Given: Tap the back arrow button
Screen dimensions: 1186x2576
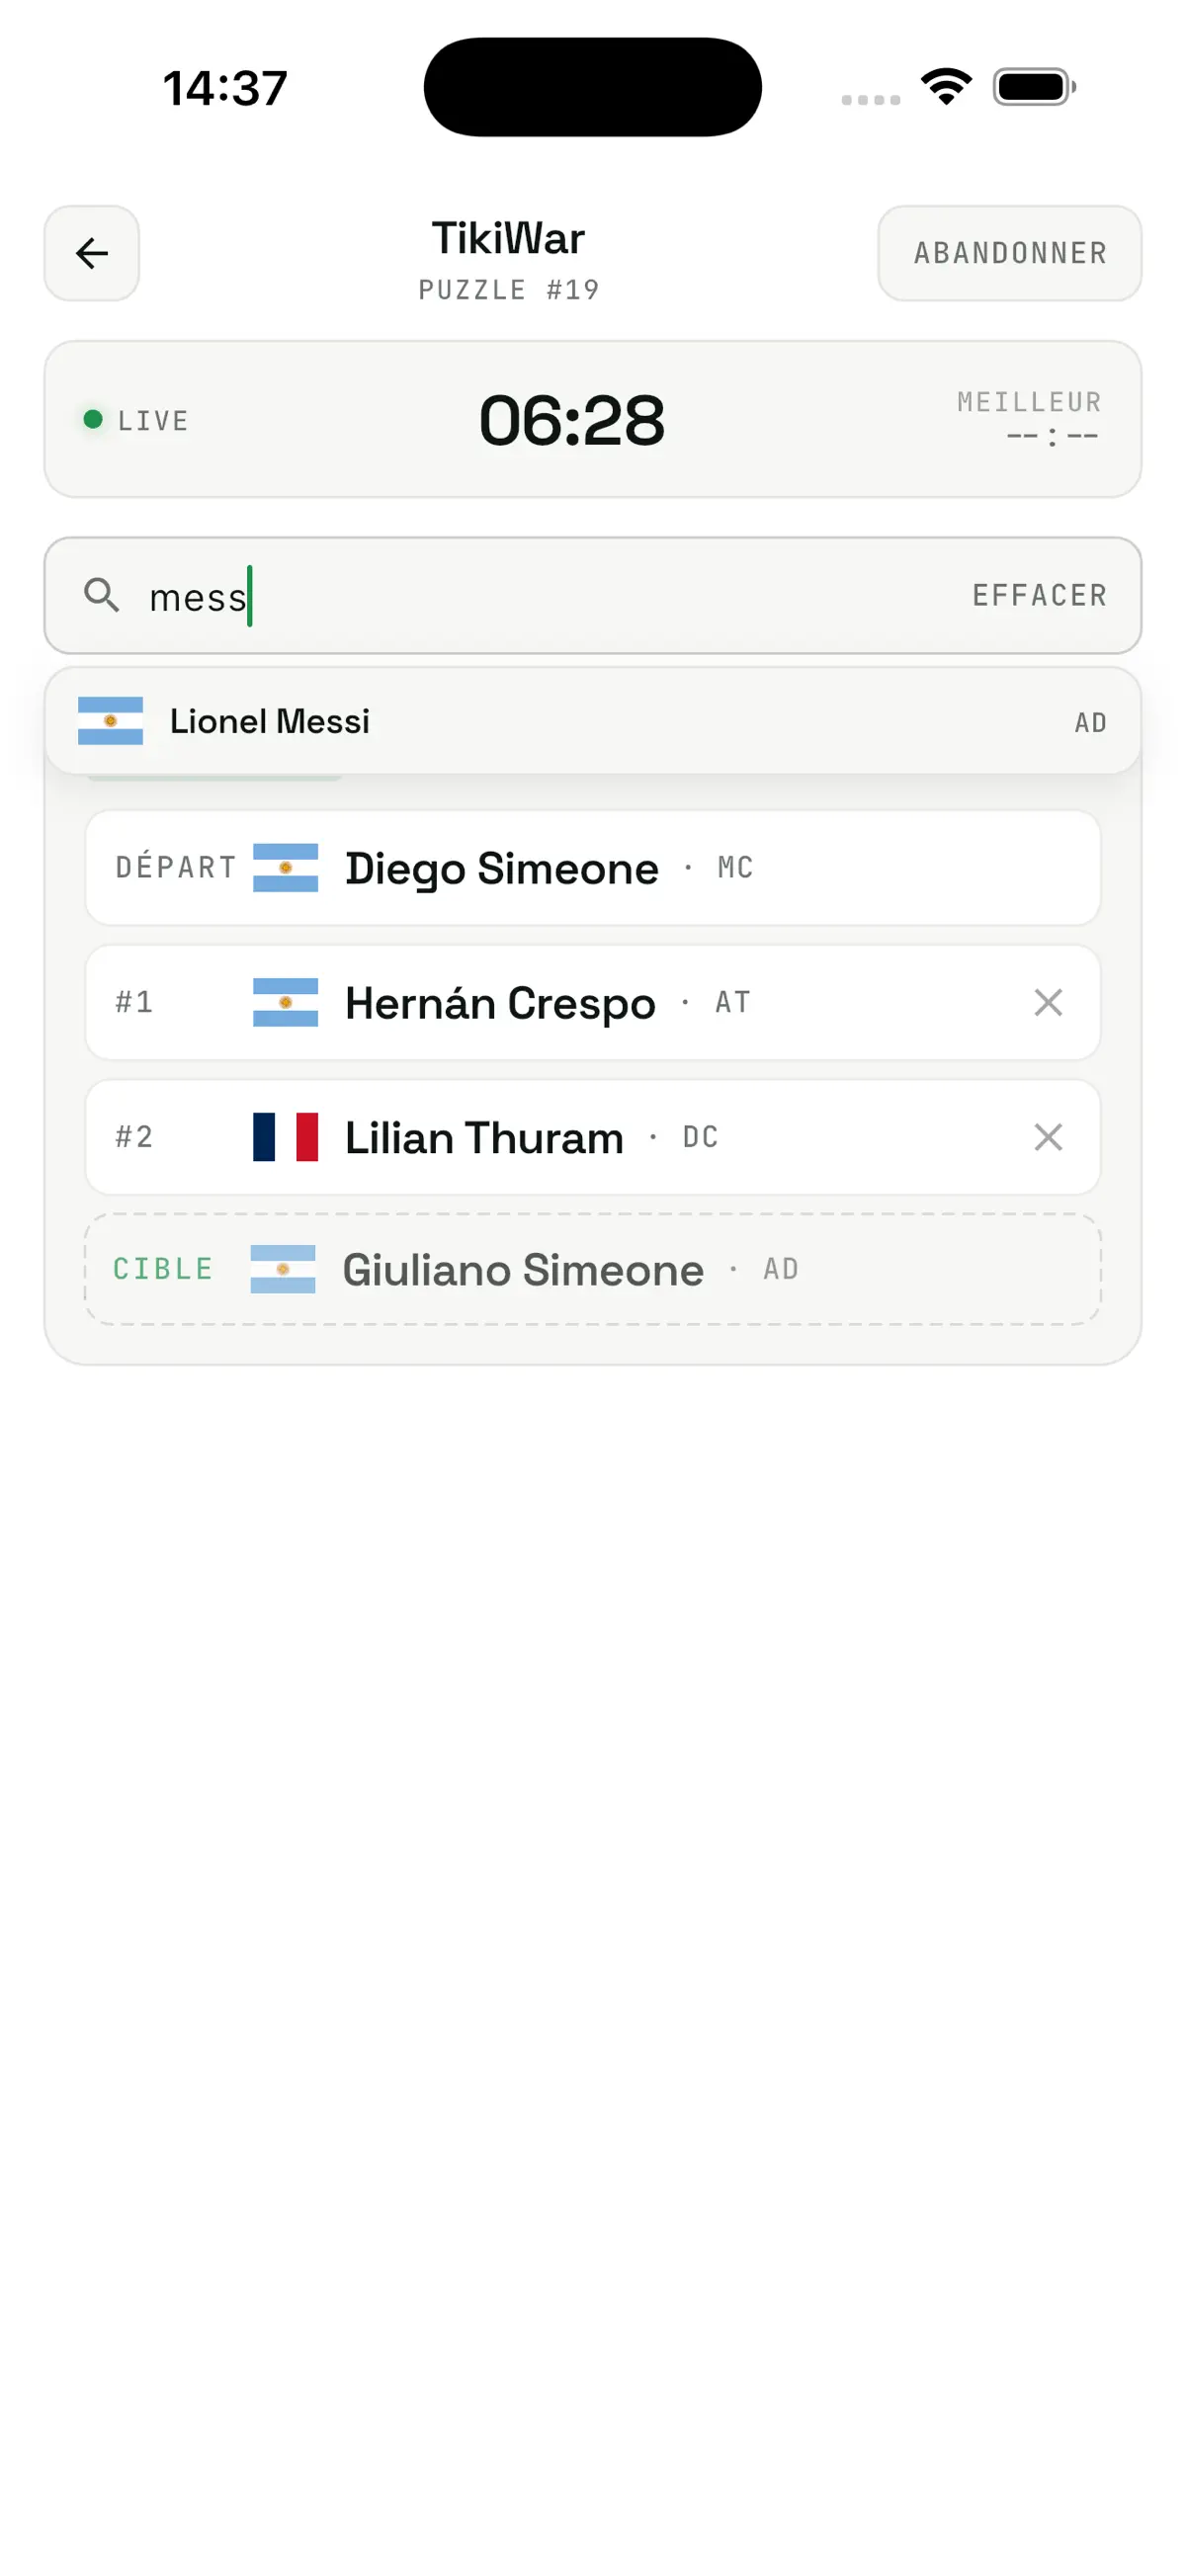Looking at the screenshot, I should pos(91,253).
